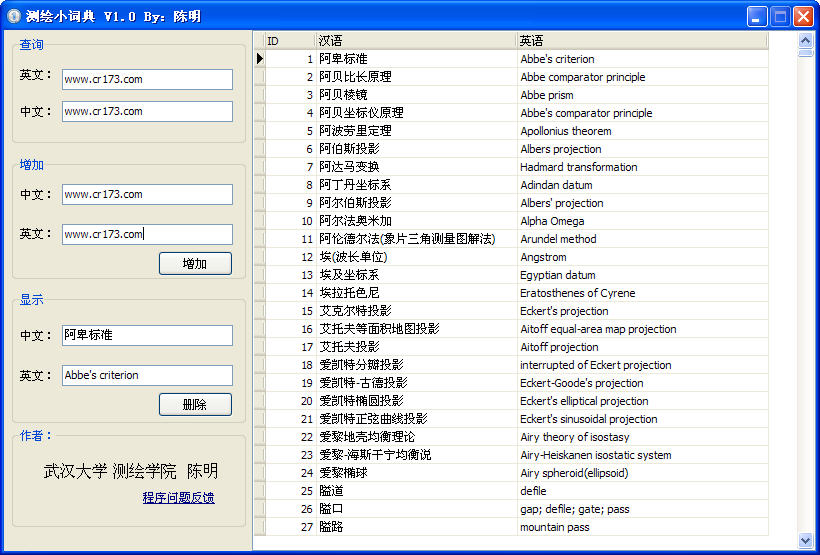Select the cell Angstrom
The height and width of the screenshot is (555, 820).
tap(643, 257)
